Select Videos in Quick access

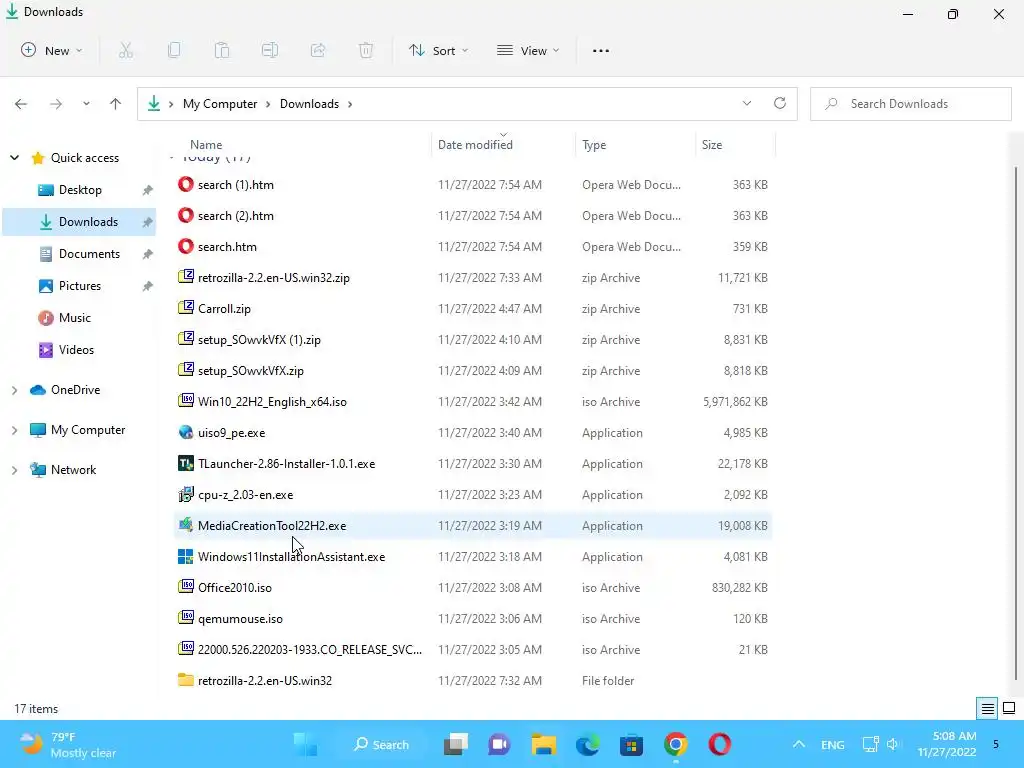pyautogui.click(x=80, y=350)
